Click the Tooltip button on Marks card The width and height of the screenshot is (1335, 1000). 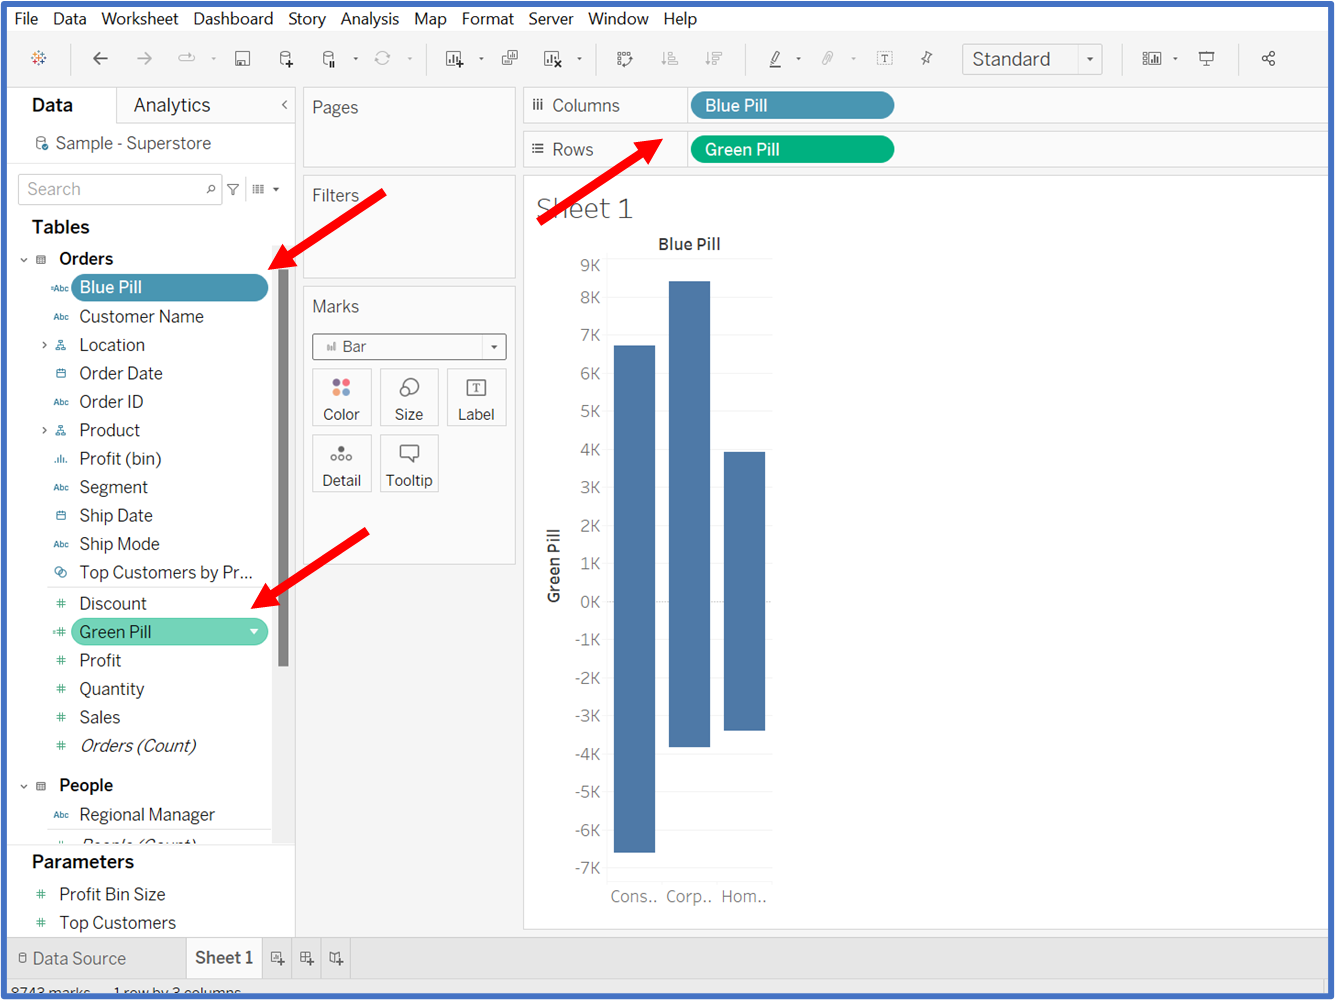409,464
